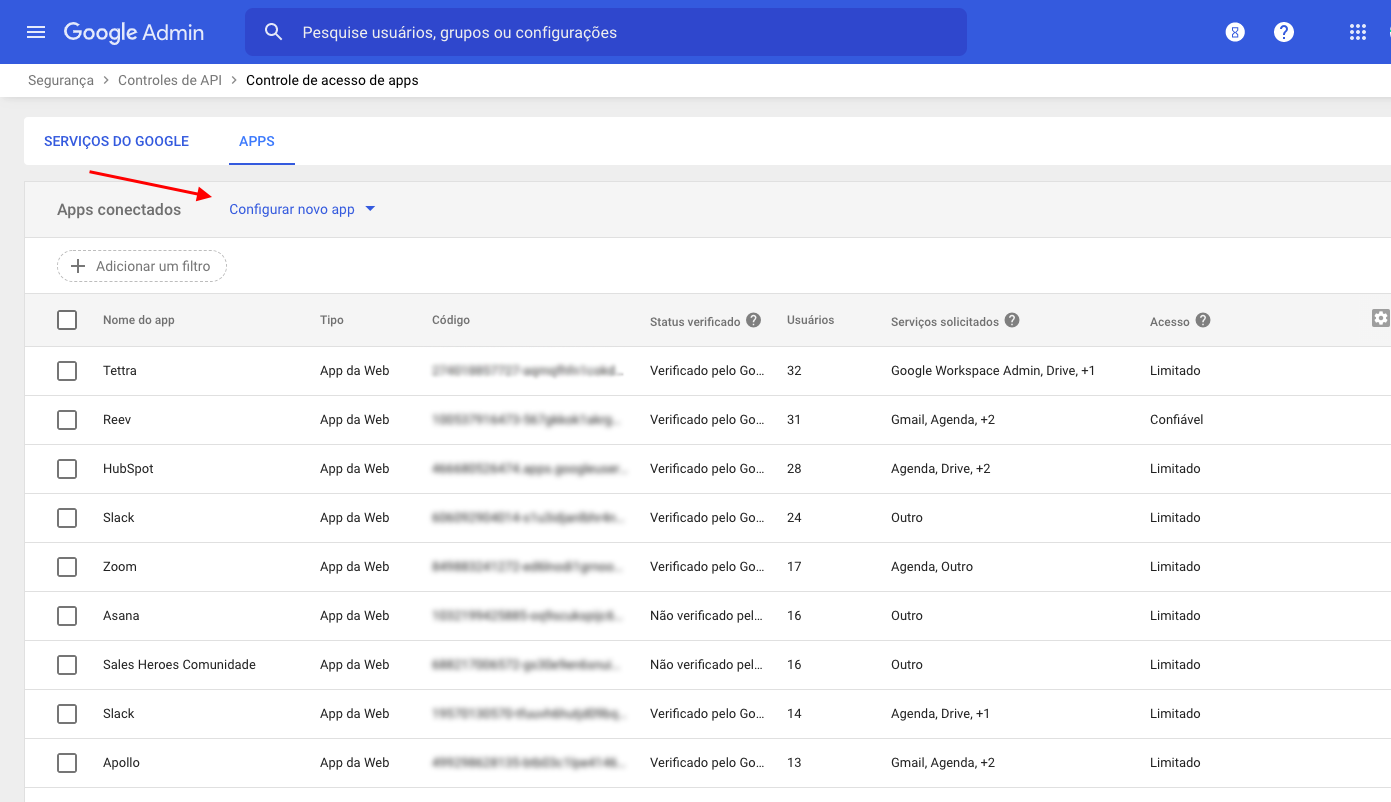This screenshot has height=802, width=1391.
Task: Check the Apollo row checkbox
Action: click(67, 763)
